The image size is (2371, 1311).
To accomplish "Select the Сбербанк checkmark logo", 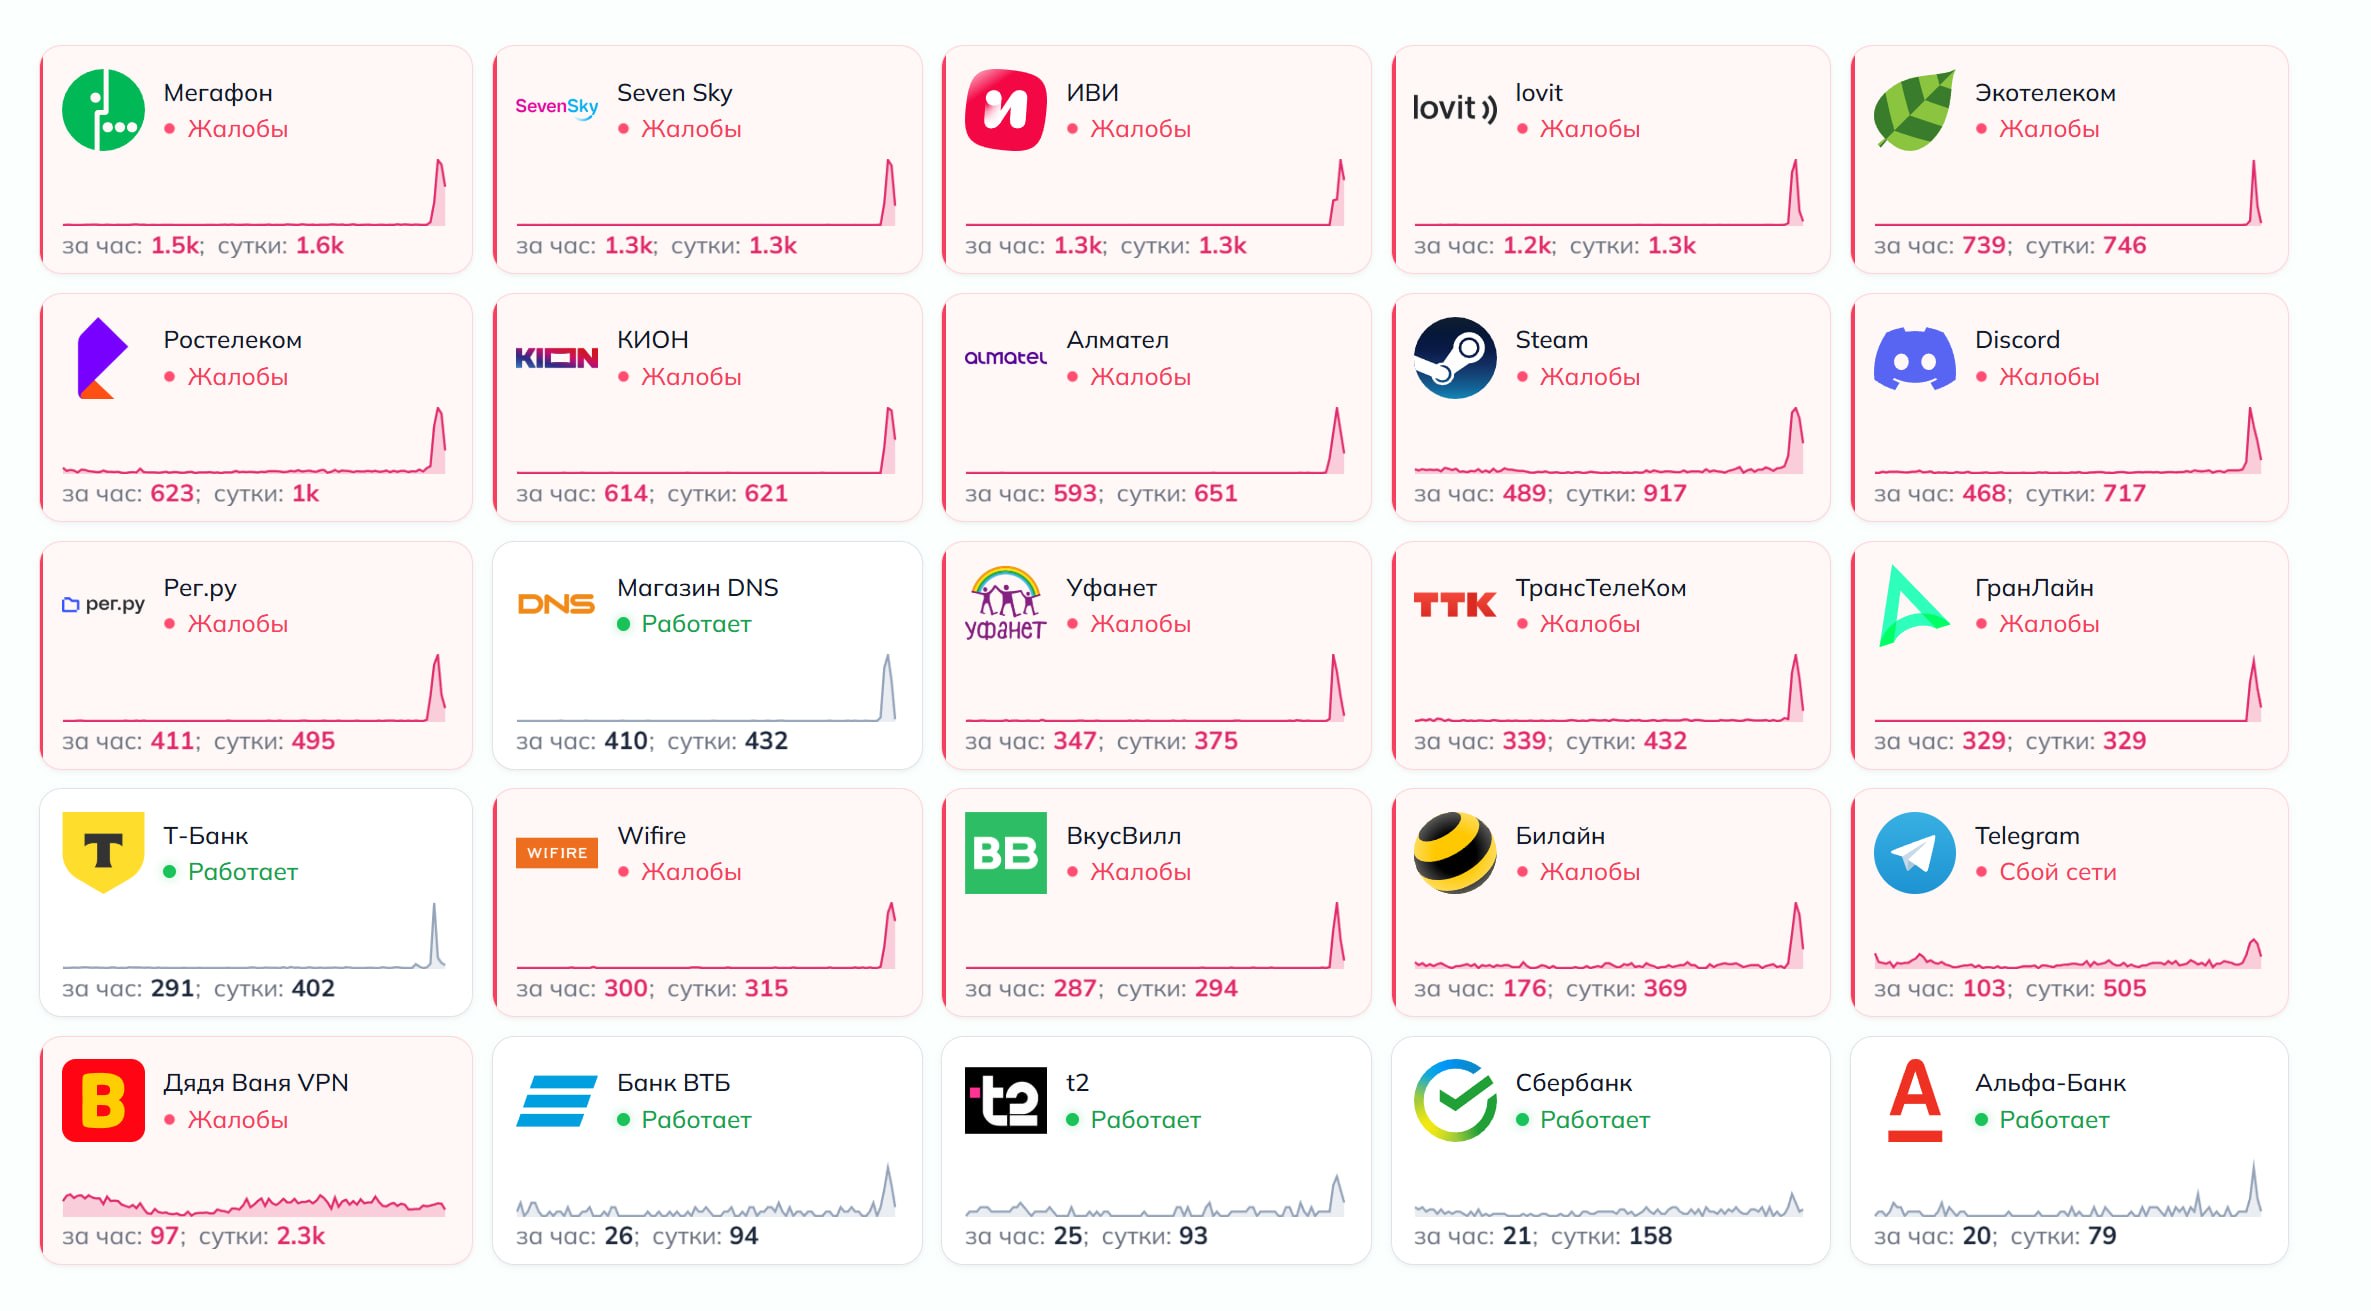I will click(x=1455, y=1100).
